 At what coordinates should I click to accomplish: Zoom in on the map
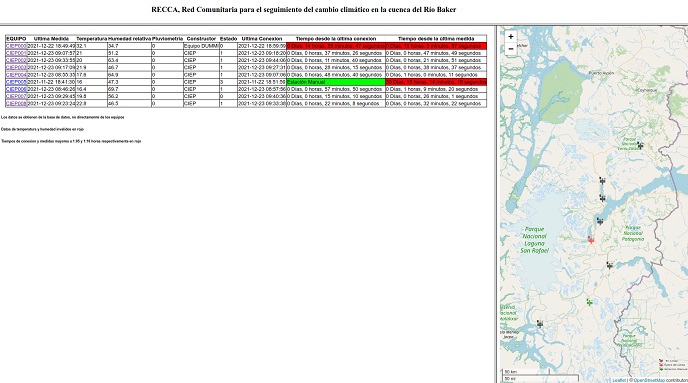(x=511, y=37)
